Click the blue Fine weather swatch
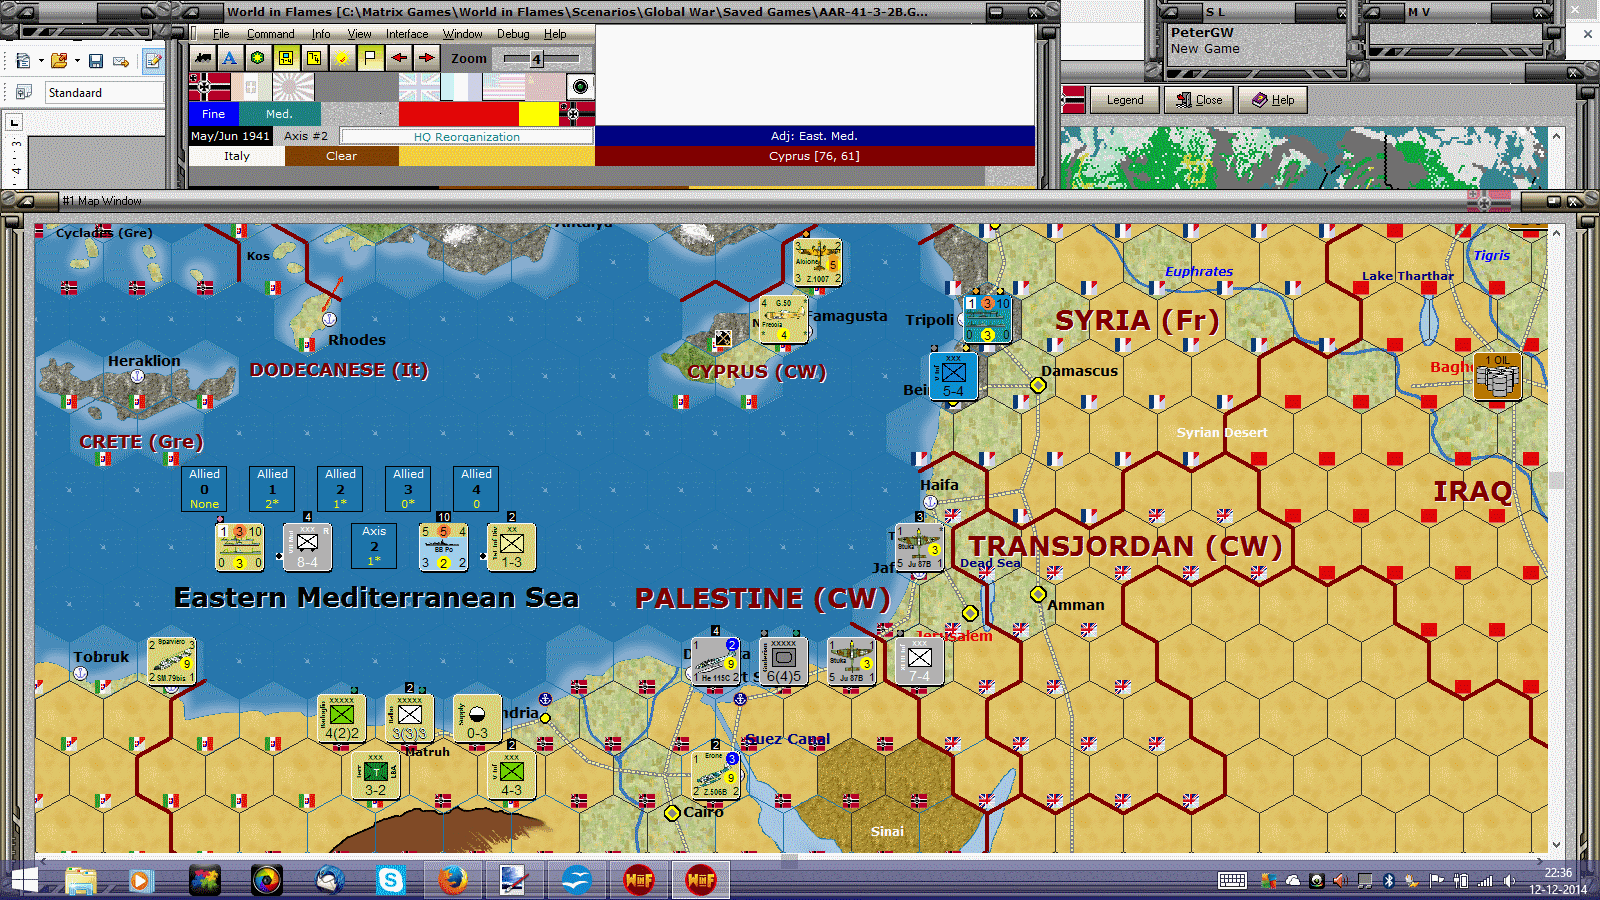This screenshot has width=1600, height=900. (214, 114)
